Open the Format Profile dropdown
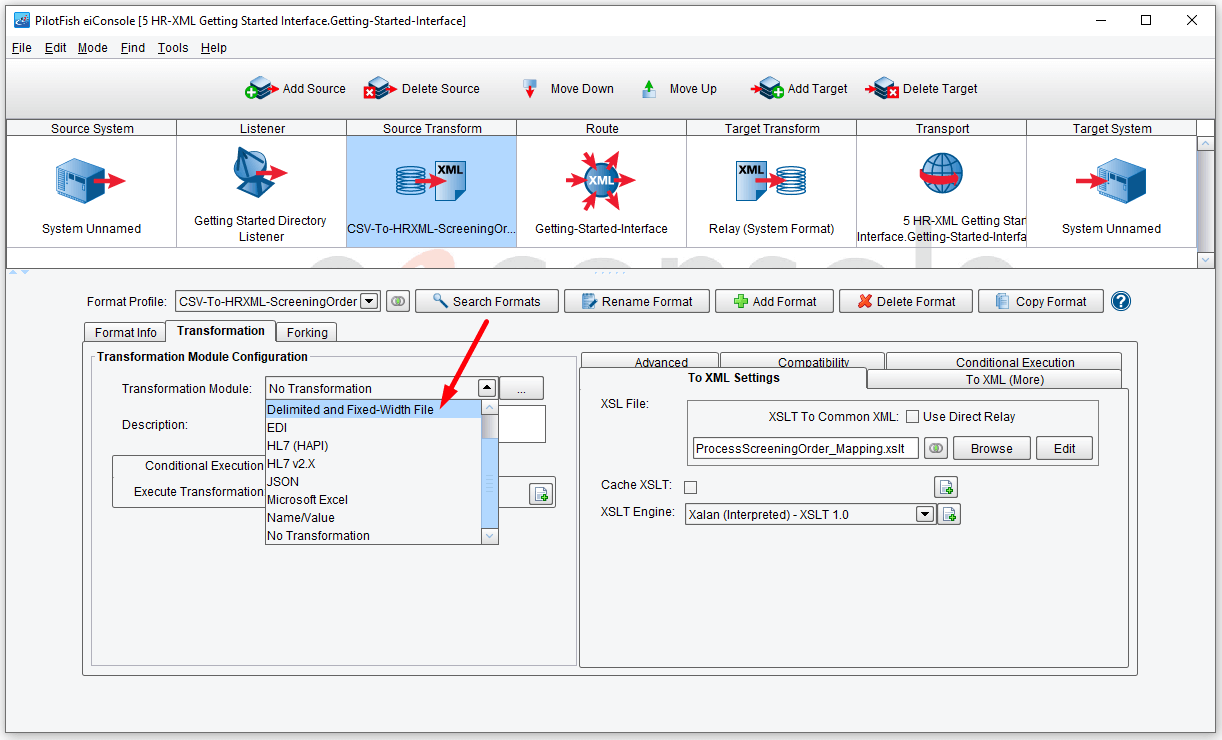The width and height of the screenshot is (1222, 740). click(x=369, y=301)
